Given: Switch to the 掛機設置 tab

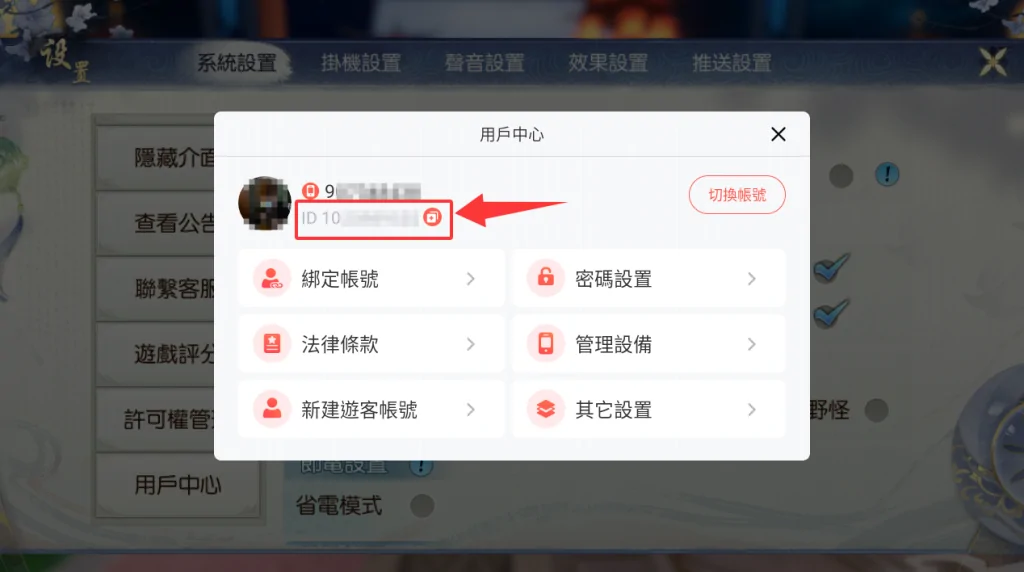Looking at the screenshot, I should (x=360, y=63).
